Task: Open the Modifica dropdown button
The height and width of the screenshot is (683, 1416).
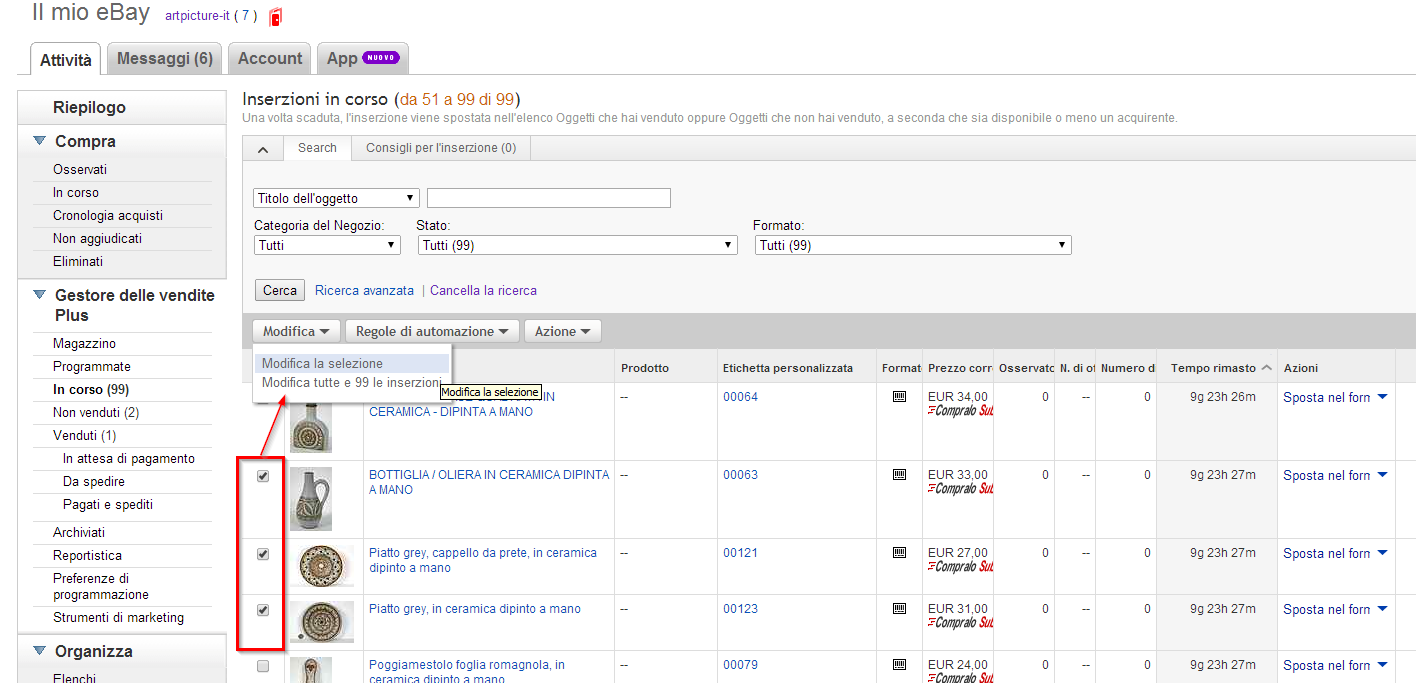Action: (x=296, y=331)
